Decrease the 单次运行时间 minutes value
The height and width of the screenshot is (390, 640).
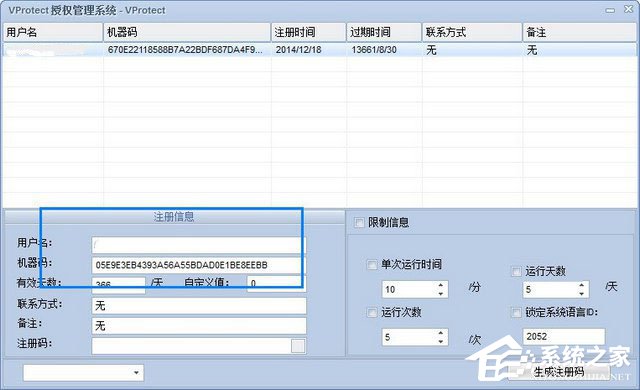tap(440, 294)
